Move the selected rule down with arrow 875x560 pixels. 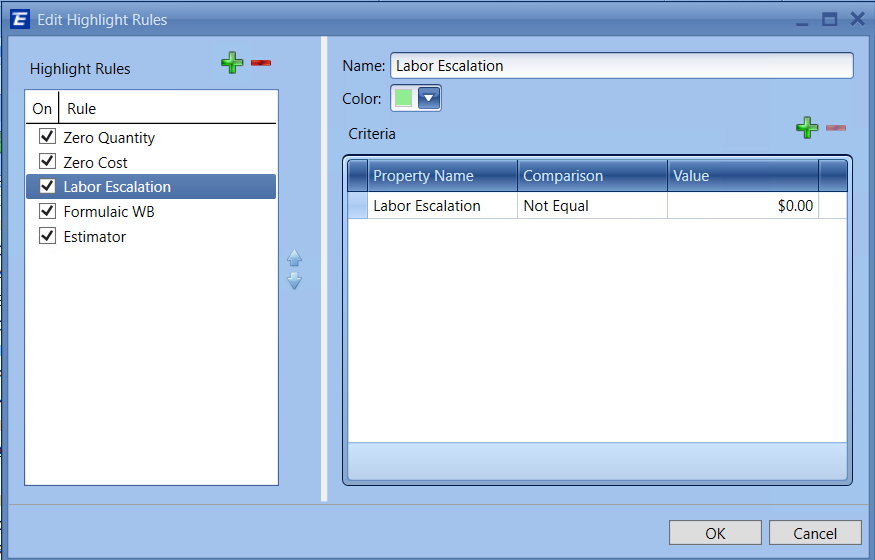[294, 282]
